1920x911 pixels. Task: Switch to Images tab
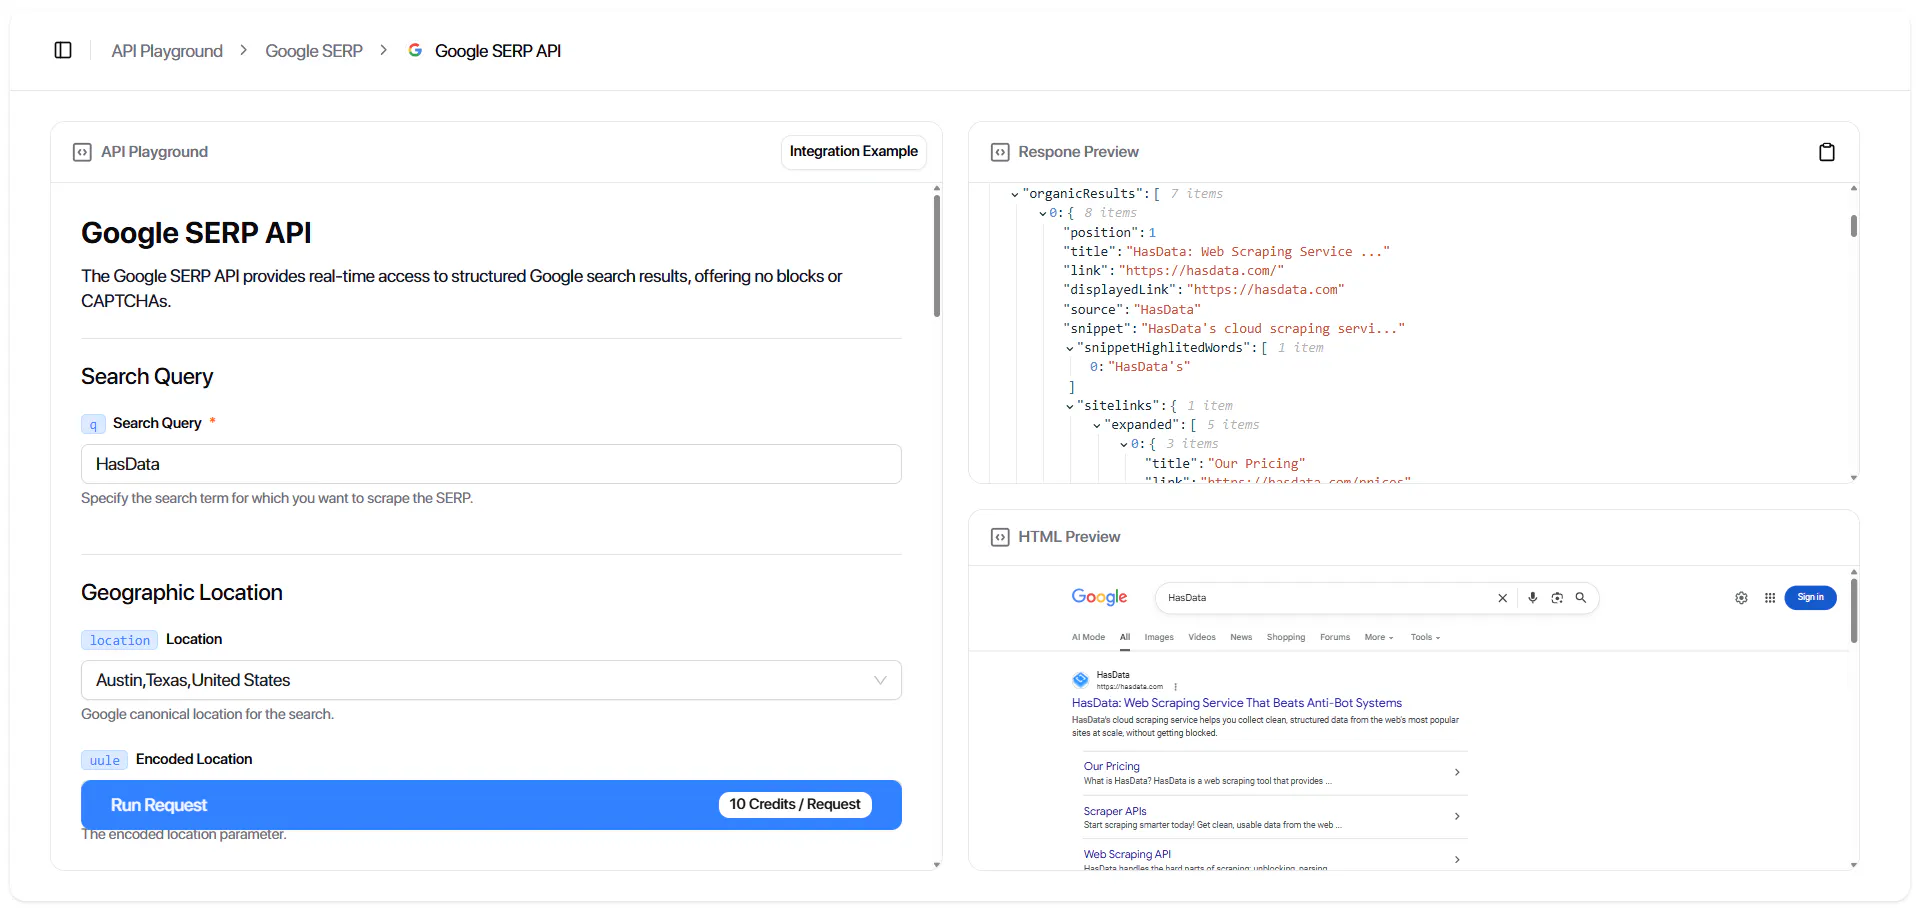pyautogui.click(x=1159, y=637)
